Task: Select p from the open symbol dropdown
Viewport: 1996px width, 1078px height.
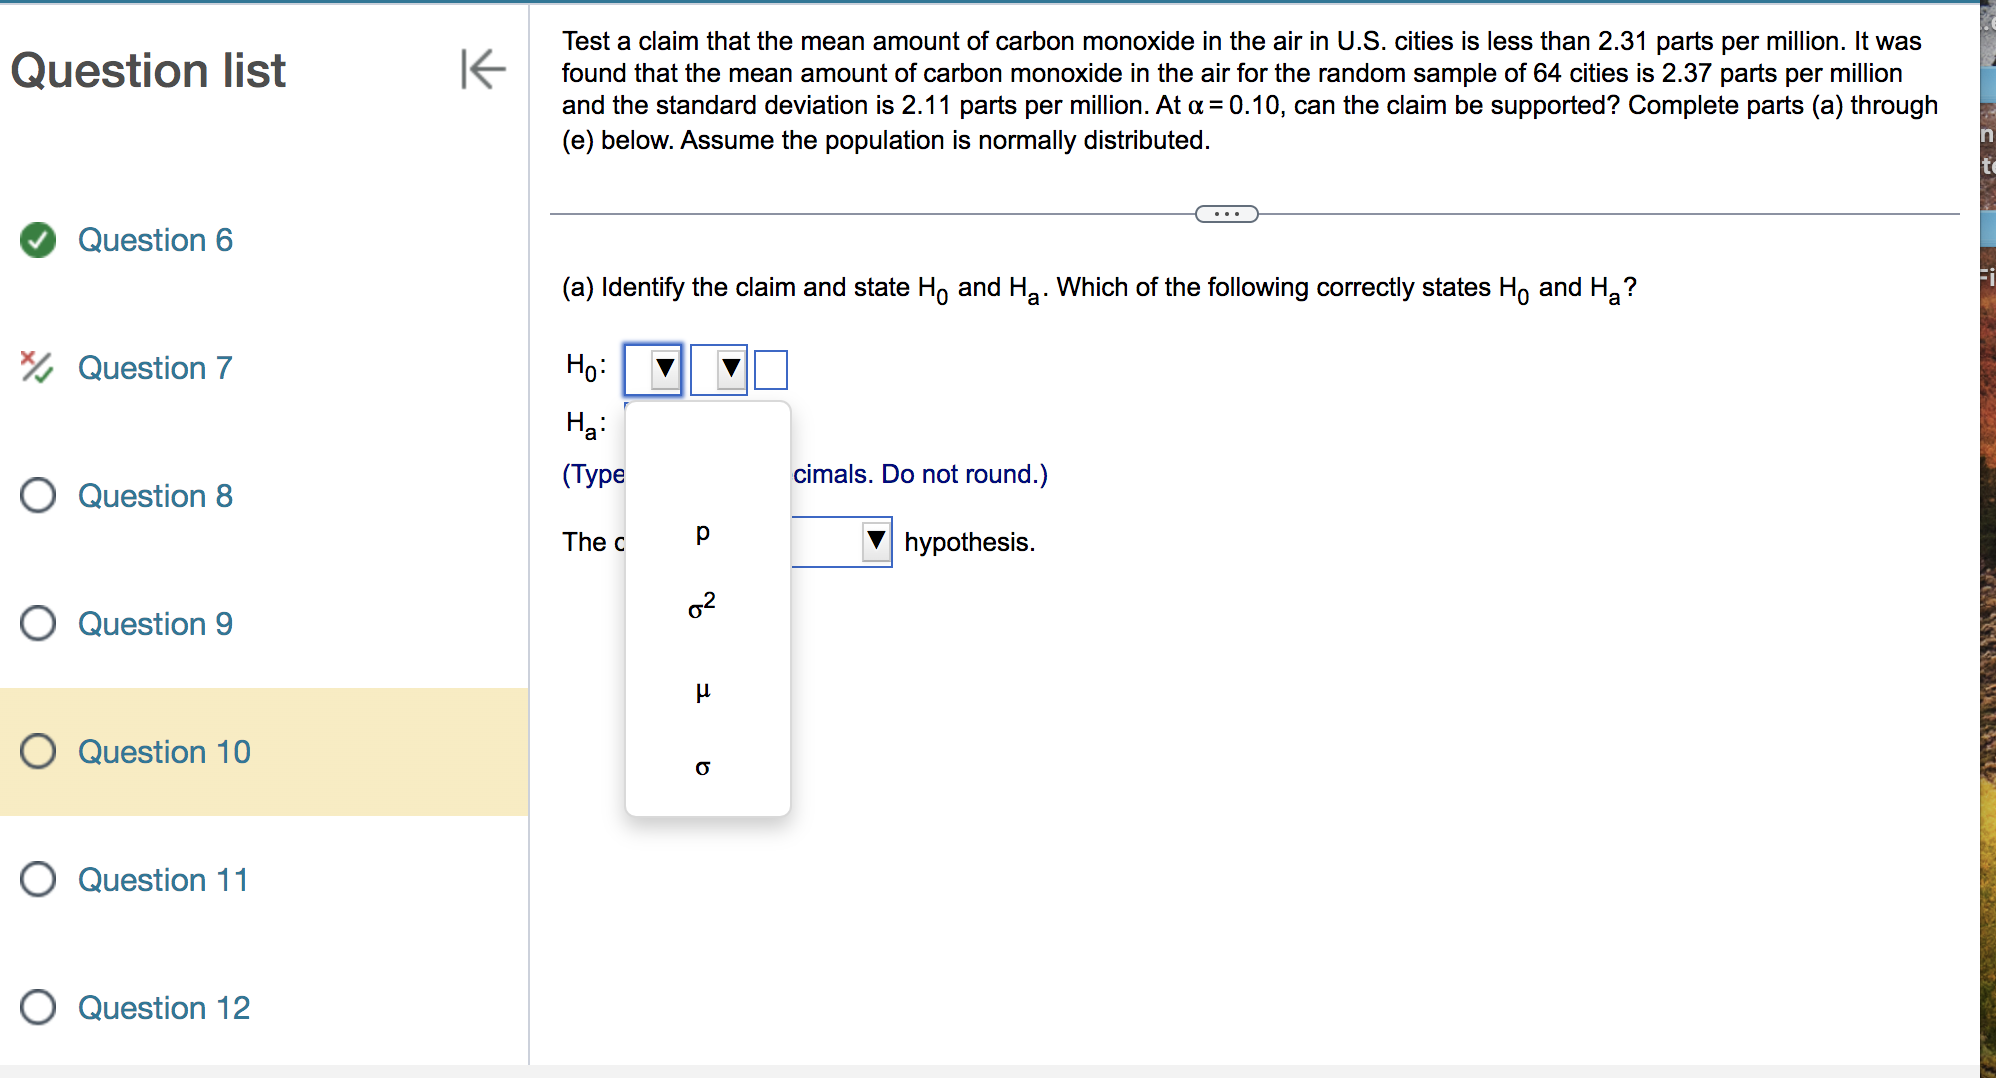Action: (703, 532)
